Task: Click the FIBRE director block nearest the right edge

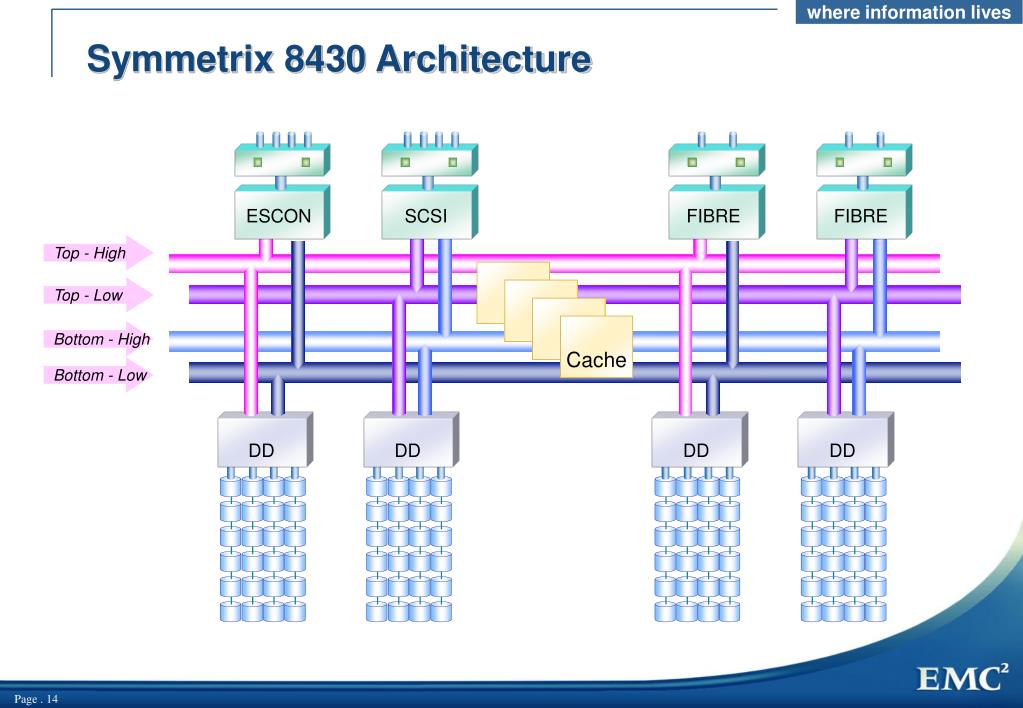Action: (x=864, y=212)
